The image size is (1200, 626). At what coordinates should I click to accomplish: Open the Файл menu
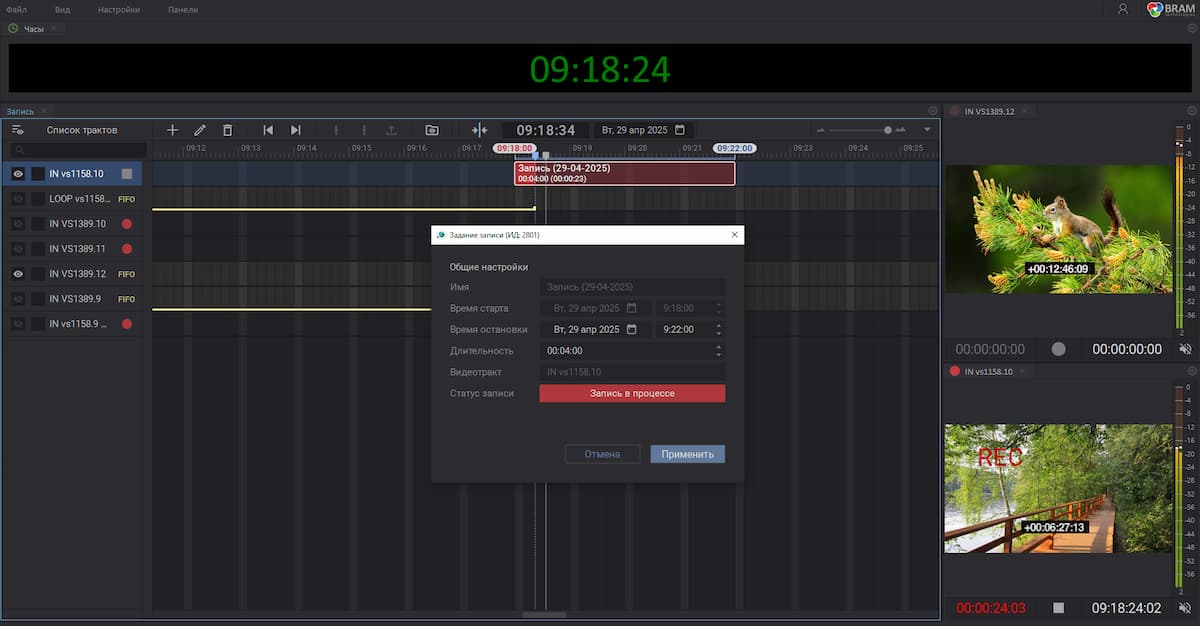click(16, 9)
